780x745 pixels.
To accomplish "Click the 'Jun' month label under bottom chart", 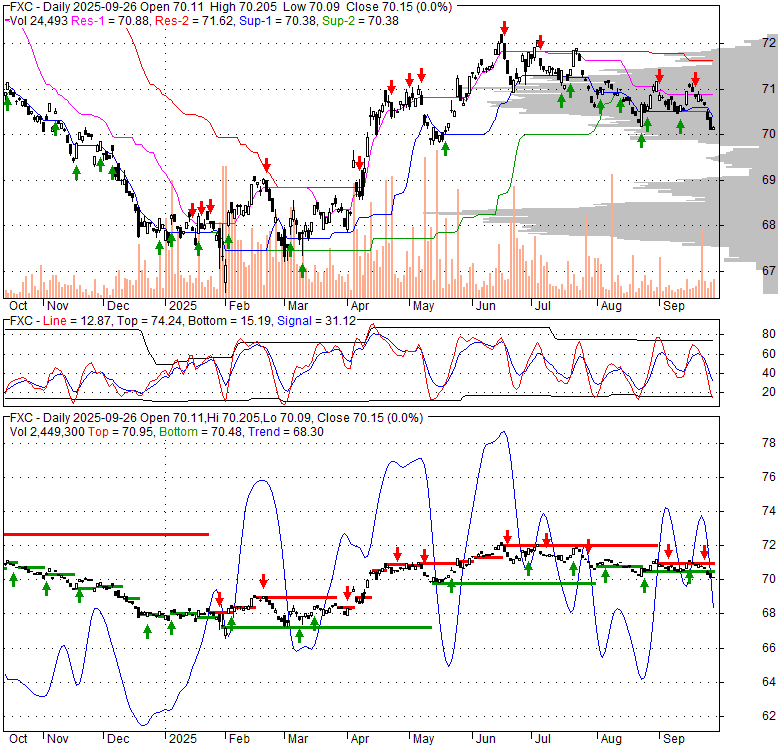I will [x=486, y=739].
